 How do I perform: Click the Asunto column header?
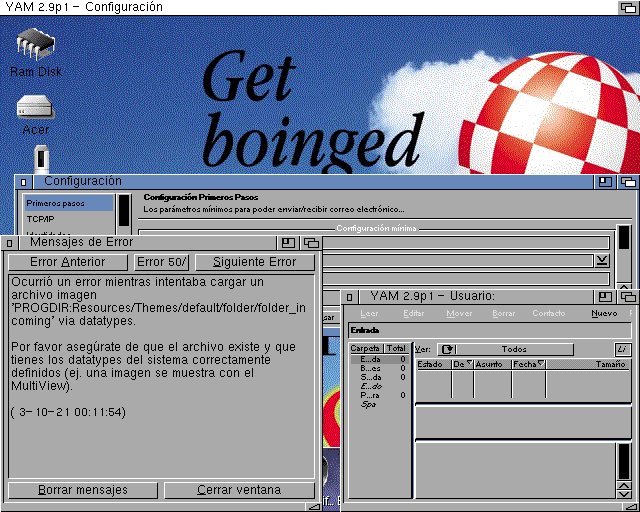click(492, 365)
